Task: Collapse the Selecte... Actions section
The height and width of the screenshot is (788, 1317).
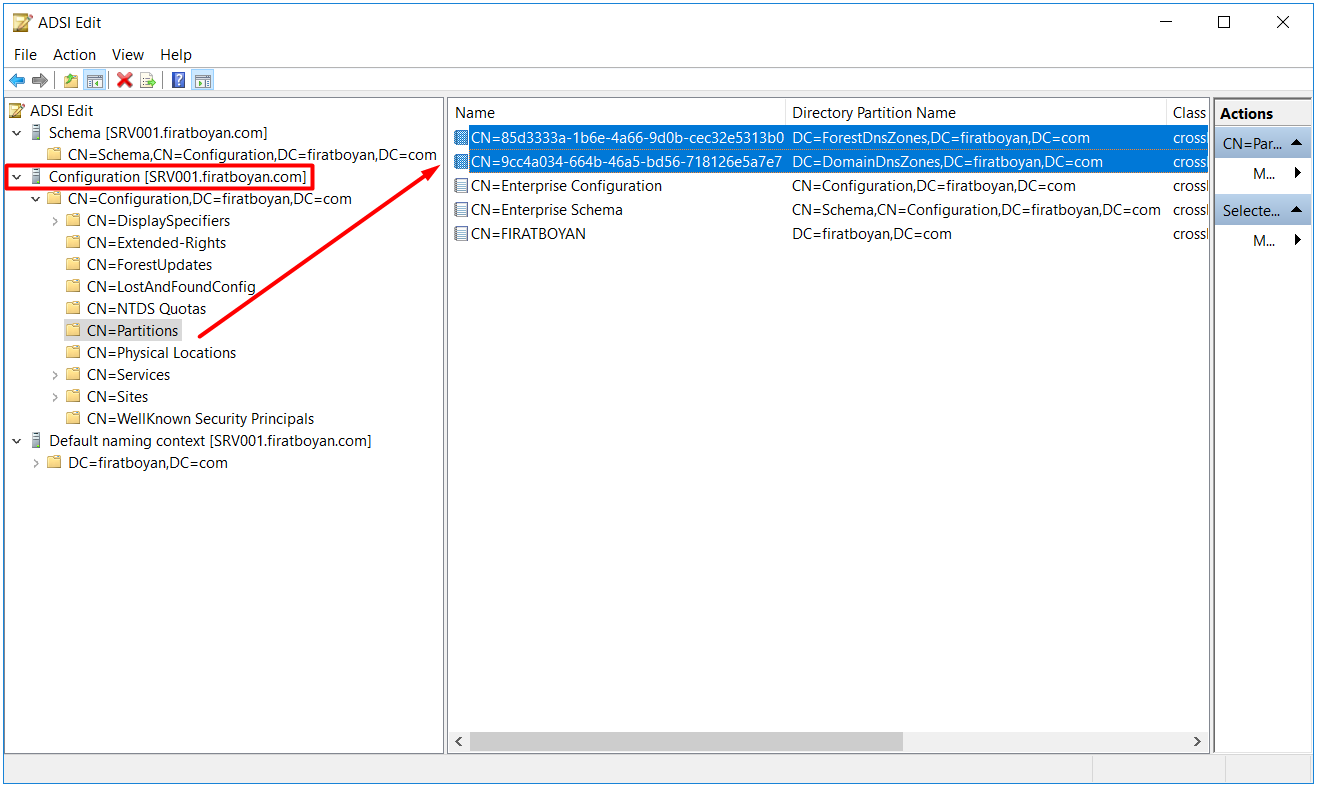Action: tap(1296, 210)
